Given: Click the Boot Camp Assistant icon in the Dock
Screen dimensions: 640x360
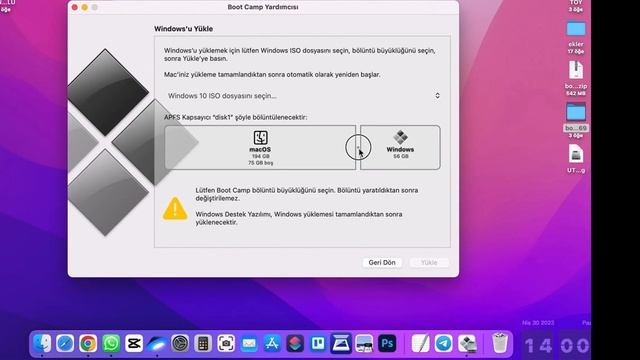Looking at the screenshot, I should [467, 343].
